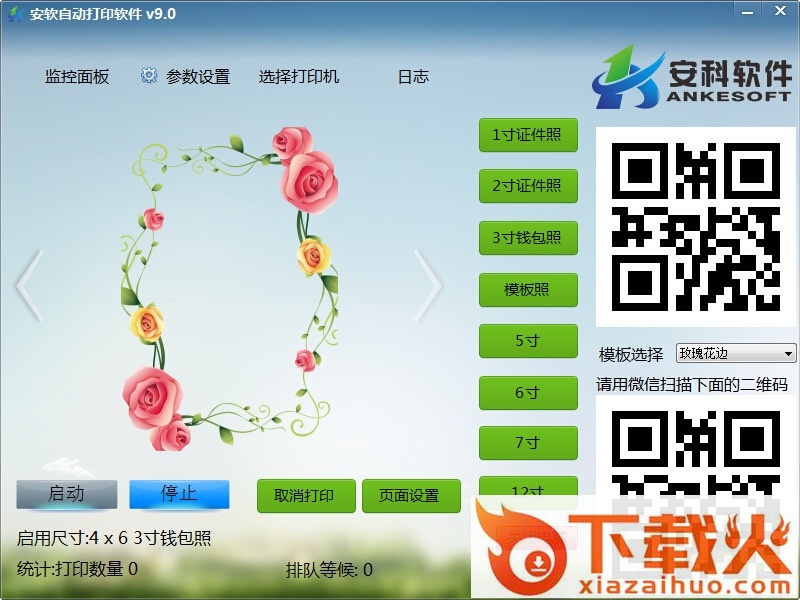Screen dimensions: 800x600
Task: Open the 日志 tab
Action: coord(413,77)
